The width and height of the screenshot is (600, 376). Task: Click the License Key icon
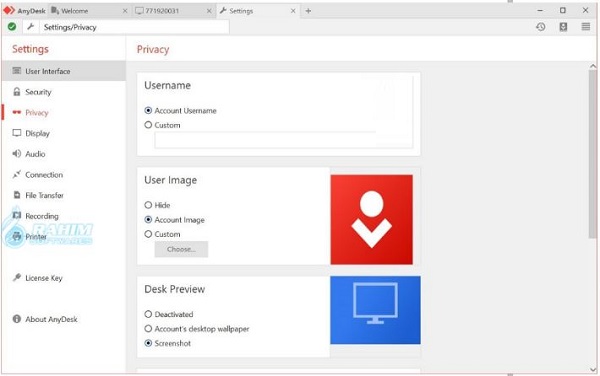pos(16,278)
